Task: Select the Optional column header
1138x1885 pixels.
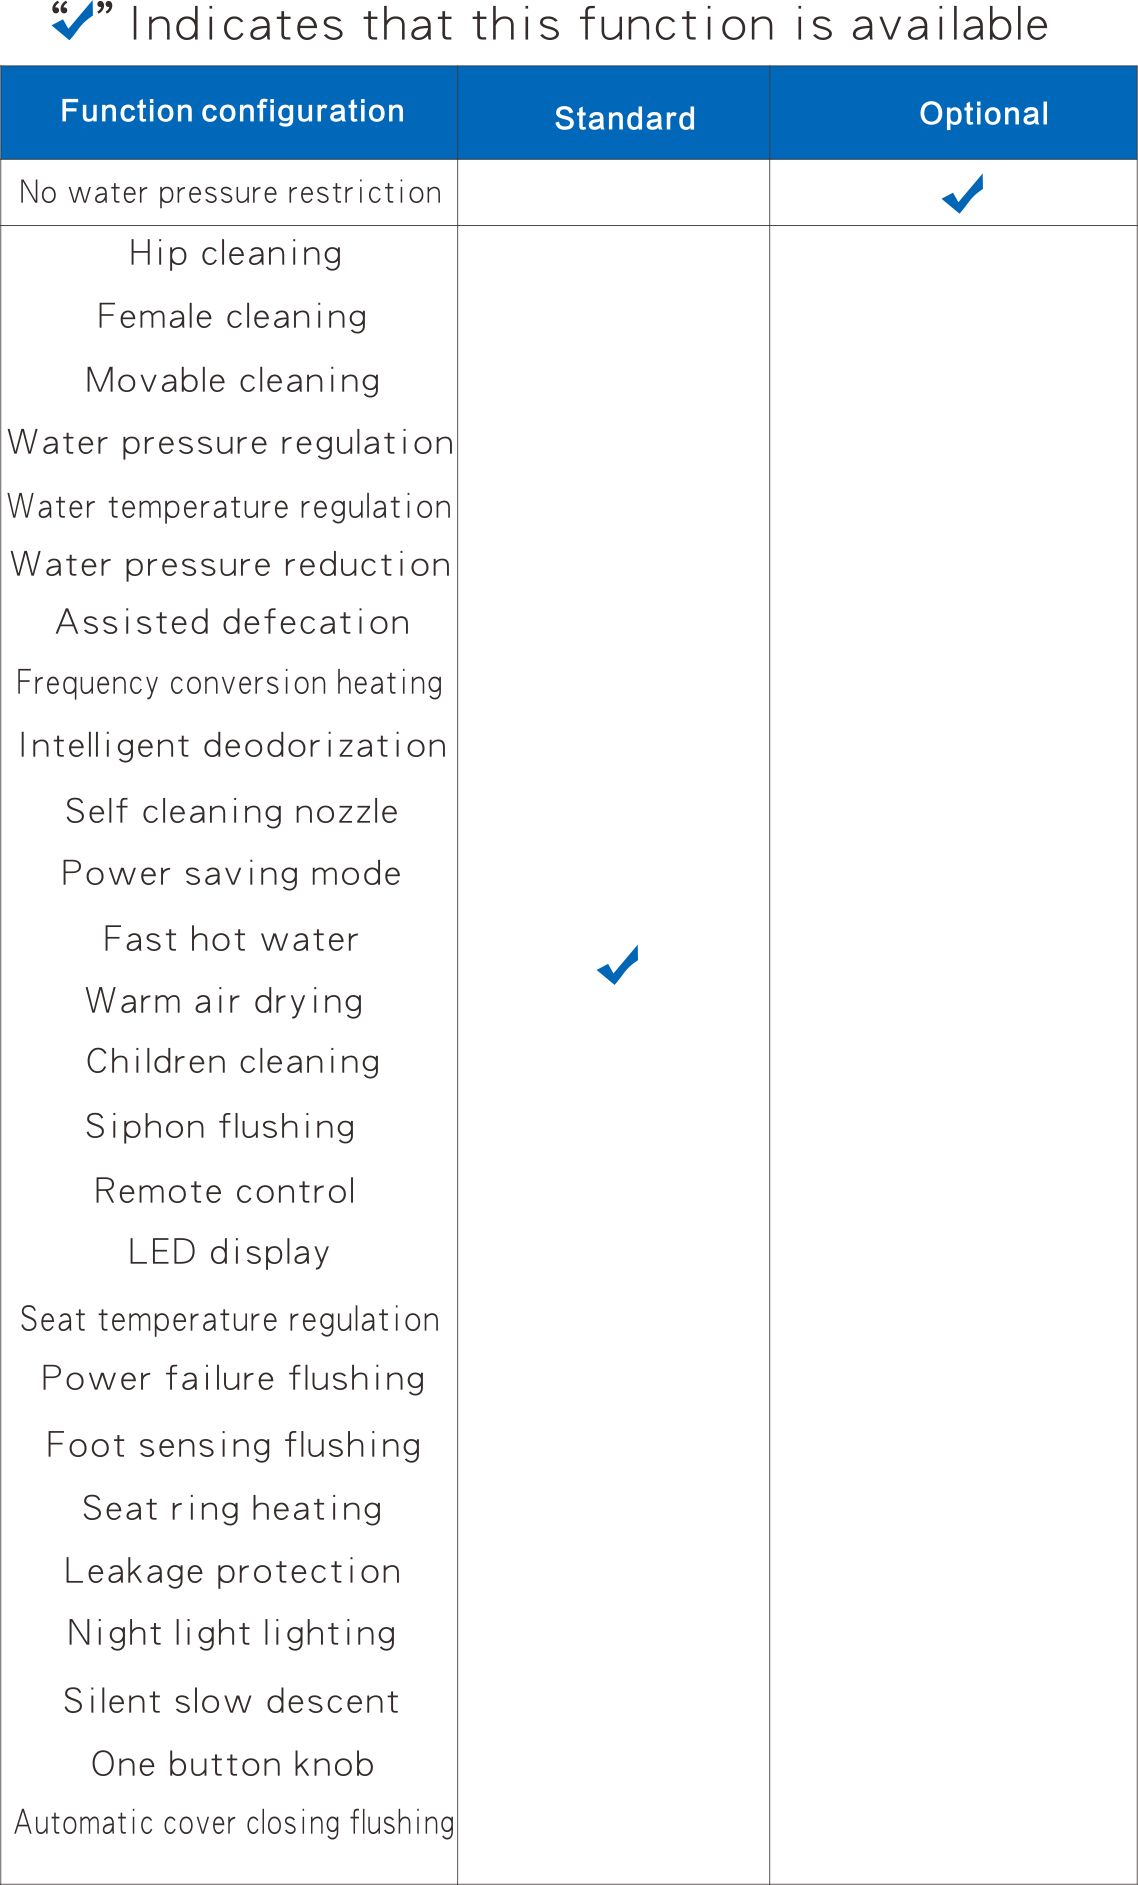Action: [984, 113]
